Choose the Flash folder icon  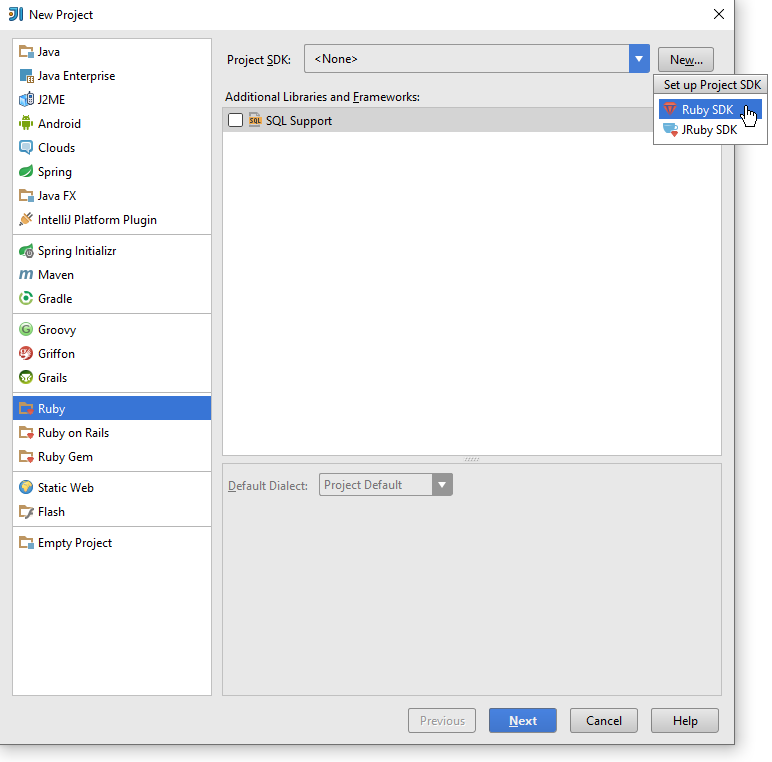(26, 512)
